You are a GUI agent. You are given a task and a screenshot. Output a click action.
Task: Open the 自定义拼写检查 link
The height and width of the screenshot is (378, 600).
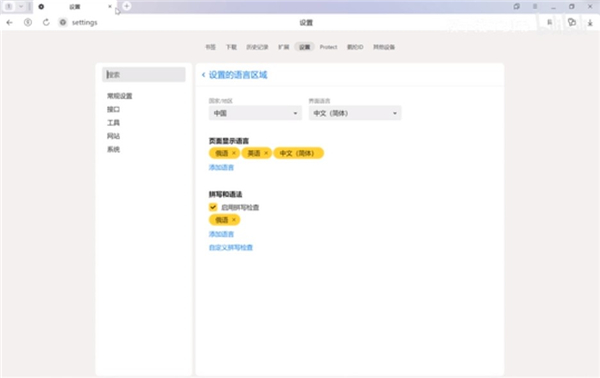pyautogui.click(x=231, y=247)
